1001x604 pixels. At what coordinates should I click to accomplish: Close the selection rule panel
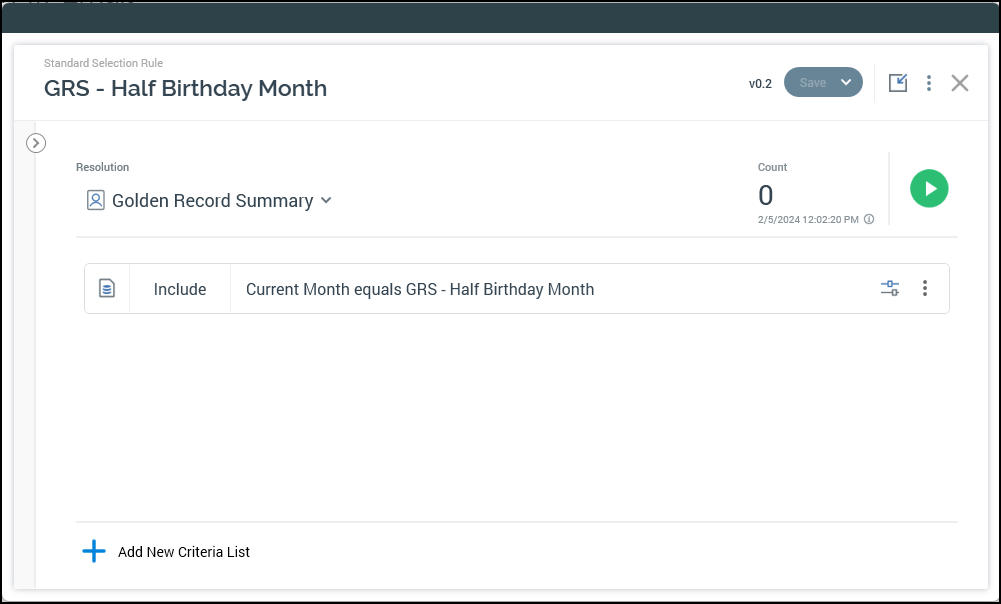pos(960,83)
